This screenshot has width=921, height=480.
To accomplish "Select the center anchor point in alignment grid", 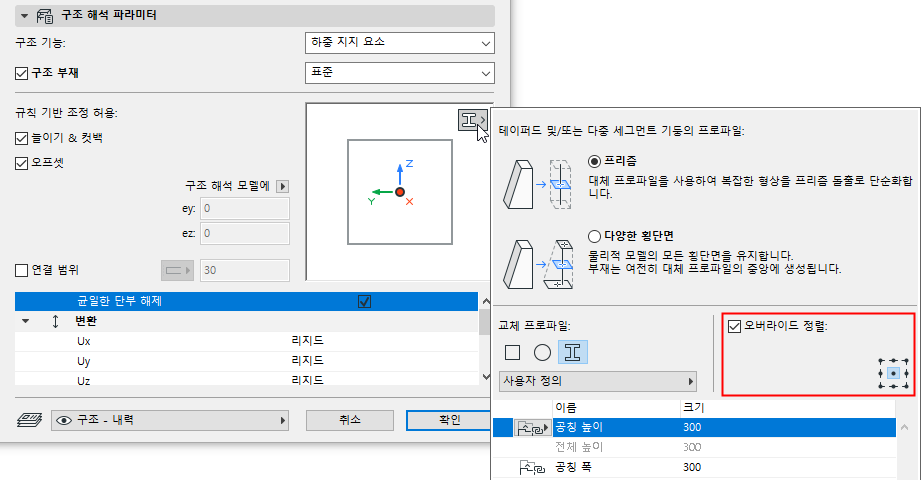I will 893,373.
